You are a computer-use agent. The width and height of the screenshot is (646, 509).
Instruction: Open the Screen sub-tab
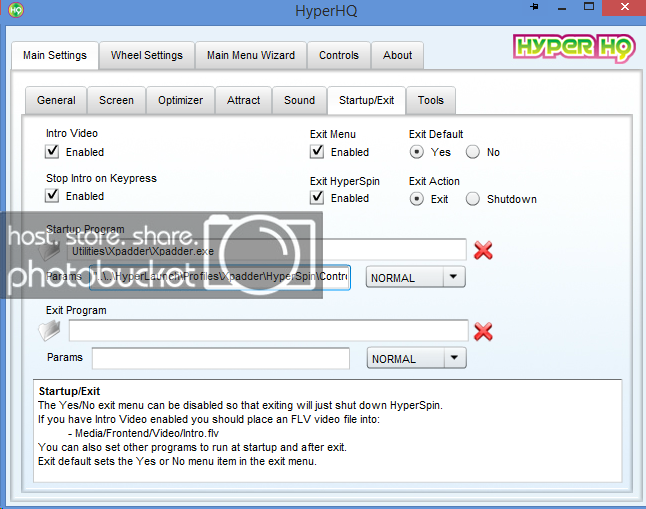pos(117,100)
